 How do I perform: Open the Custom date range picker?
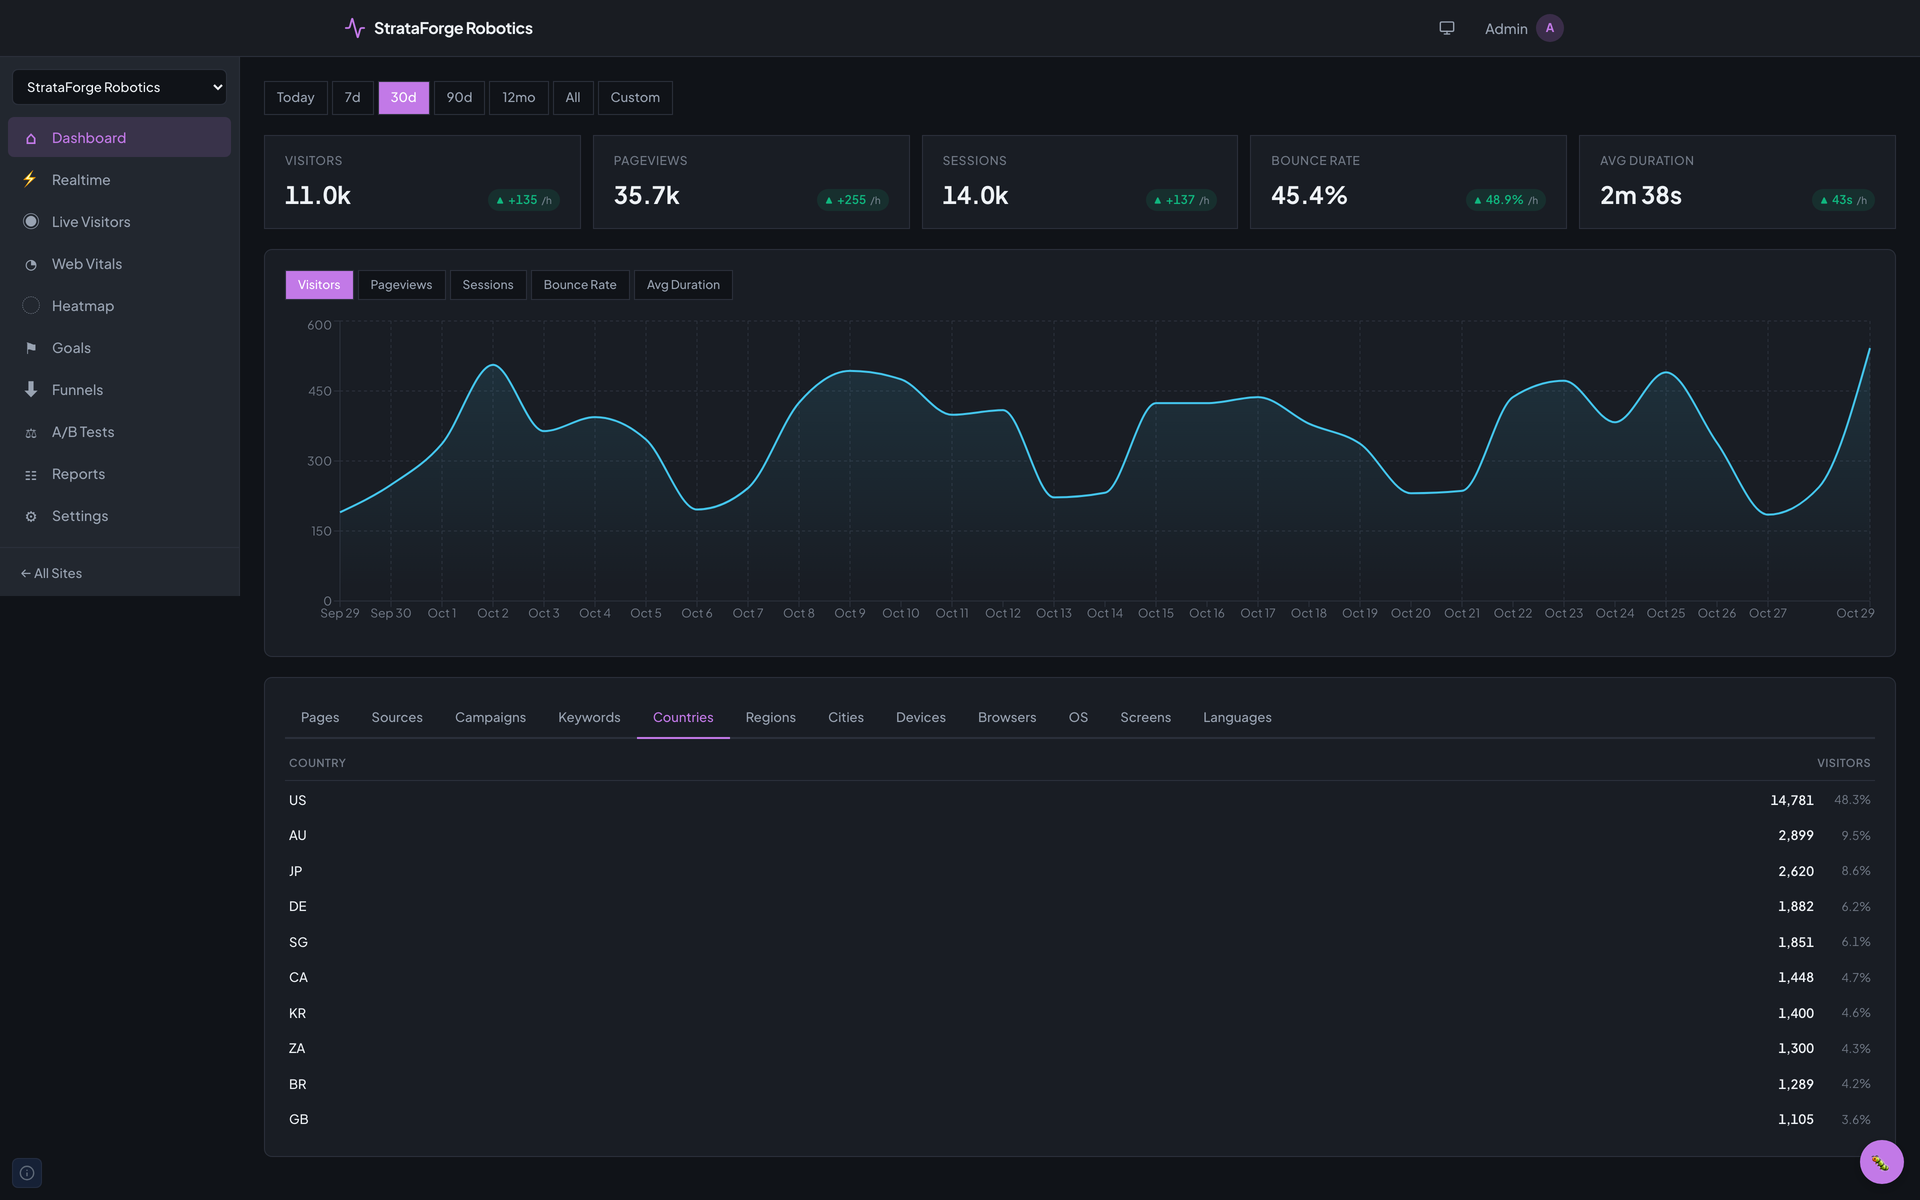tap(635, 98)
